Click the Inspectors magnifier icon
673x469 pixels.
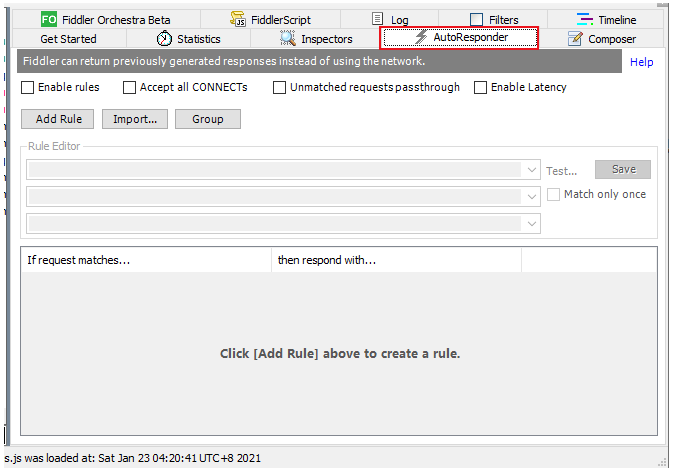coord(288,39)
